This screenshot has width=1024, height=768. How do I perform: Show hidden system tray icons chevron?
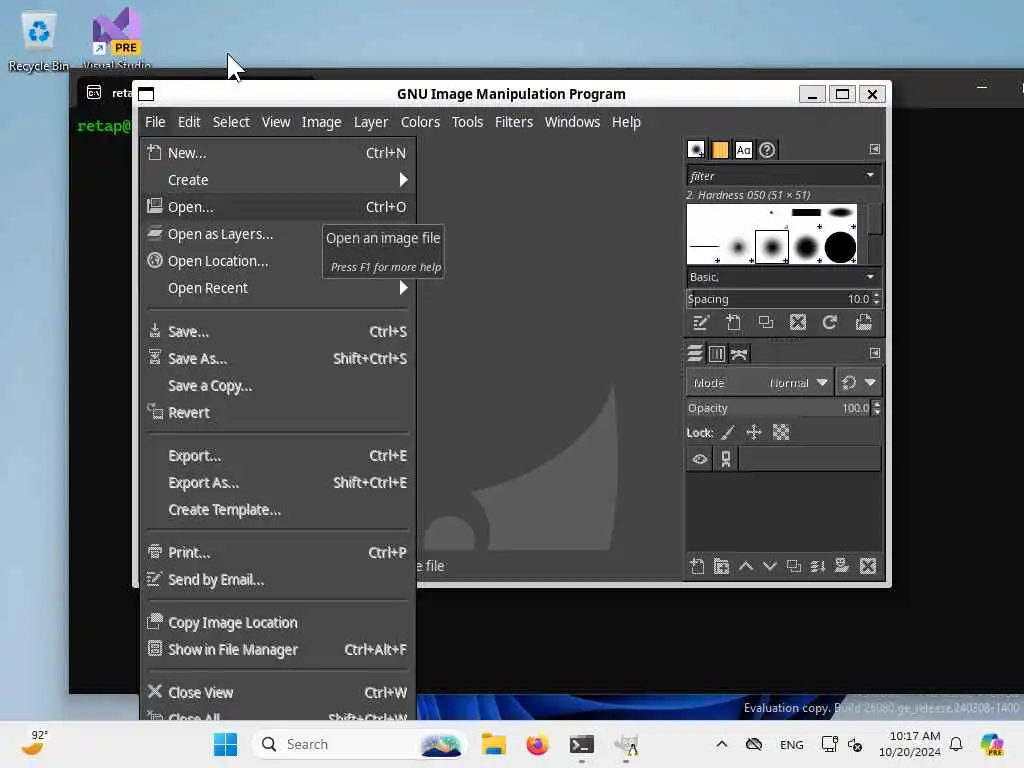click(721, 744)
